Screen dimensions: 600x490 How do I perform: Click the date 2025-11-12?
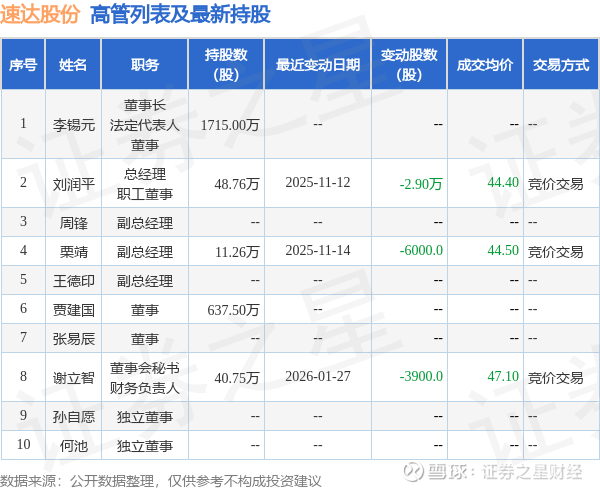[318, 182]
